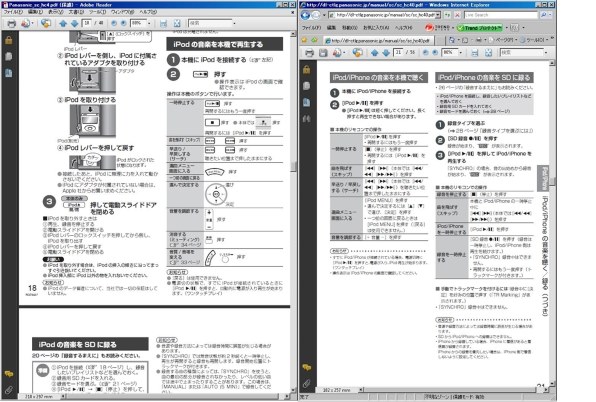Click the green Trend プロテクト button
The image size is (596, 402).
click(480, 28)
